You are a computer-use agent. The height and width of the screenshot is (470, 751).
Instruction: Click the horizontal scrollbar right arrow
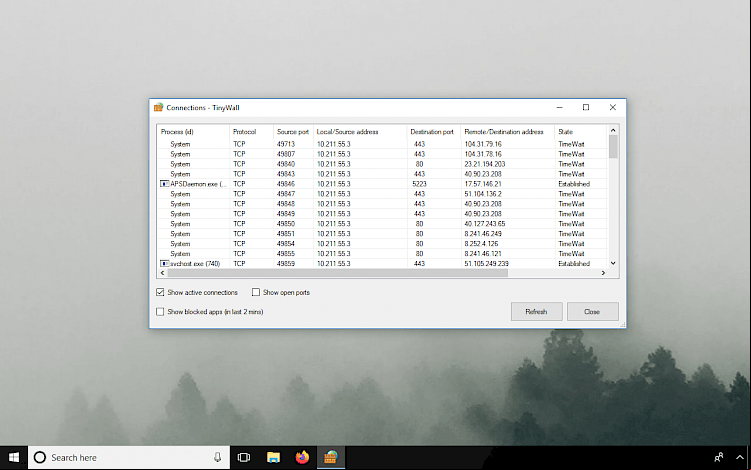[603, 273]
